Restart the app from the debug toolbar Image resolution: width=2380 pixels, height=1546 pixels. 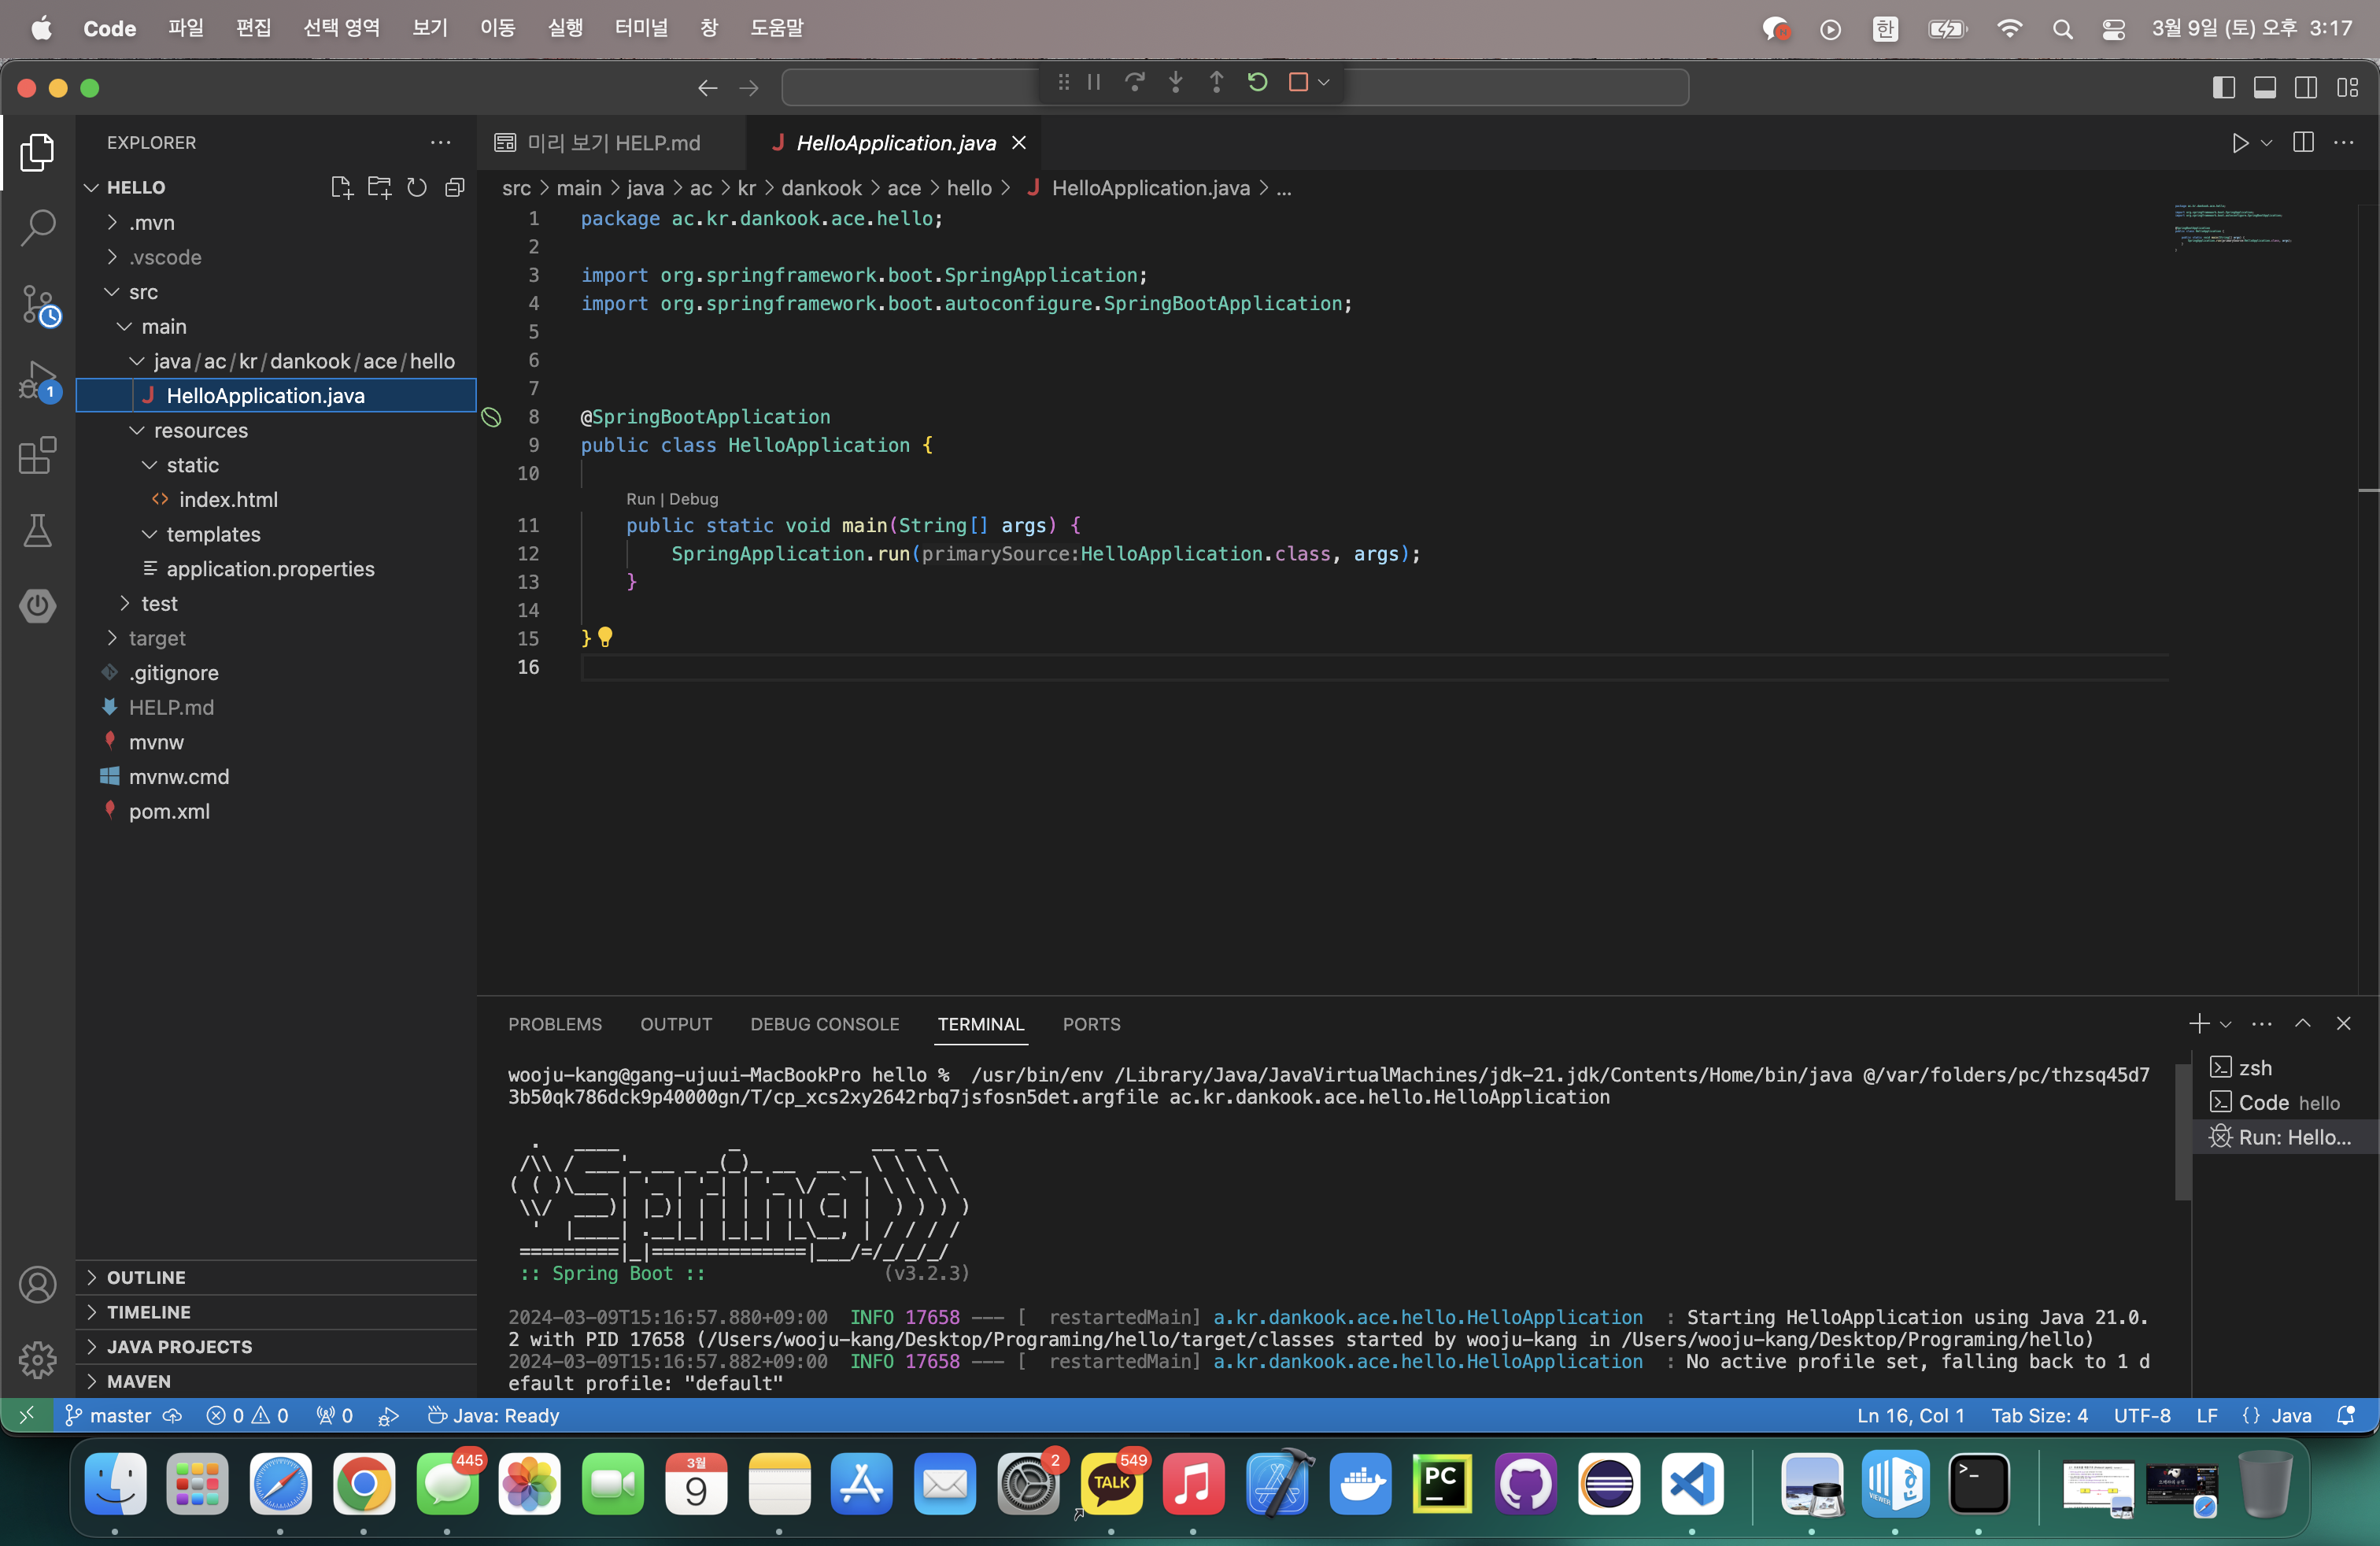click(x=1257, y=82)
